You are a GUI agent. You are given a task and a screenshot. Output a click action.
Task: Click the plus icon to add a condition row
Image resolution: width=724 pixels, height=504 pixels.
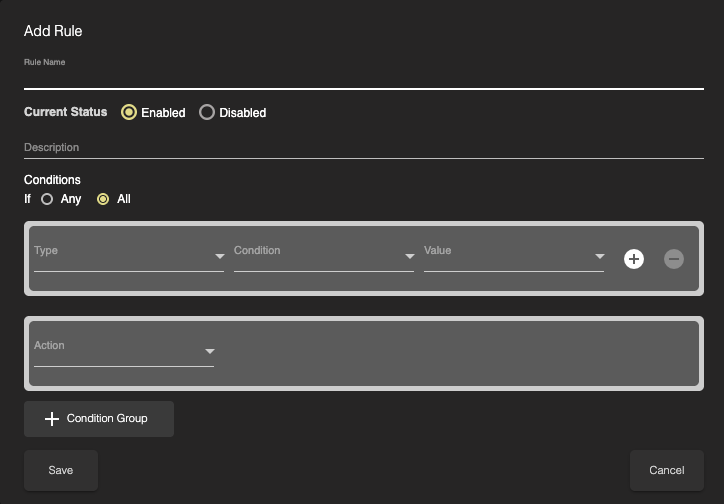coord(633,259)
